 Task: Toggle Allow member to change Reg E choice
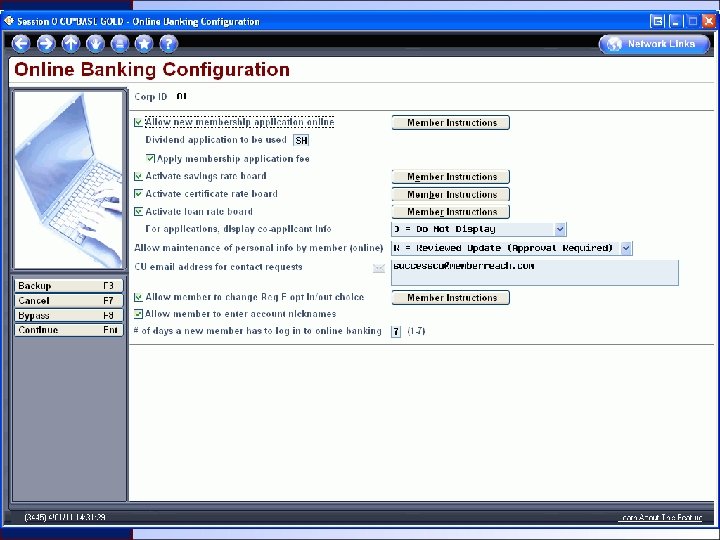tap(138, 298)
